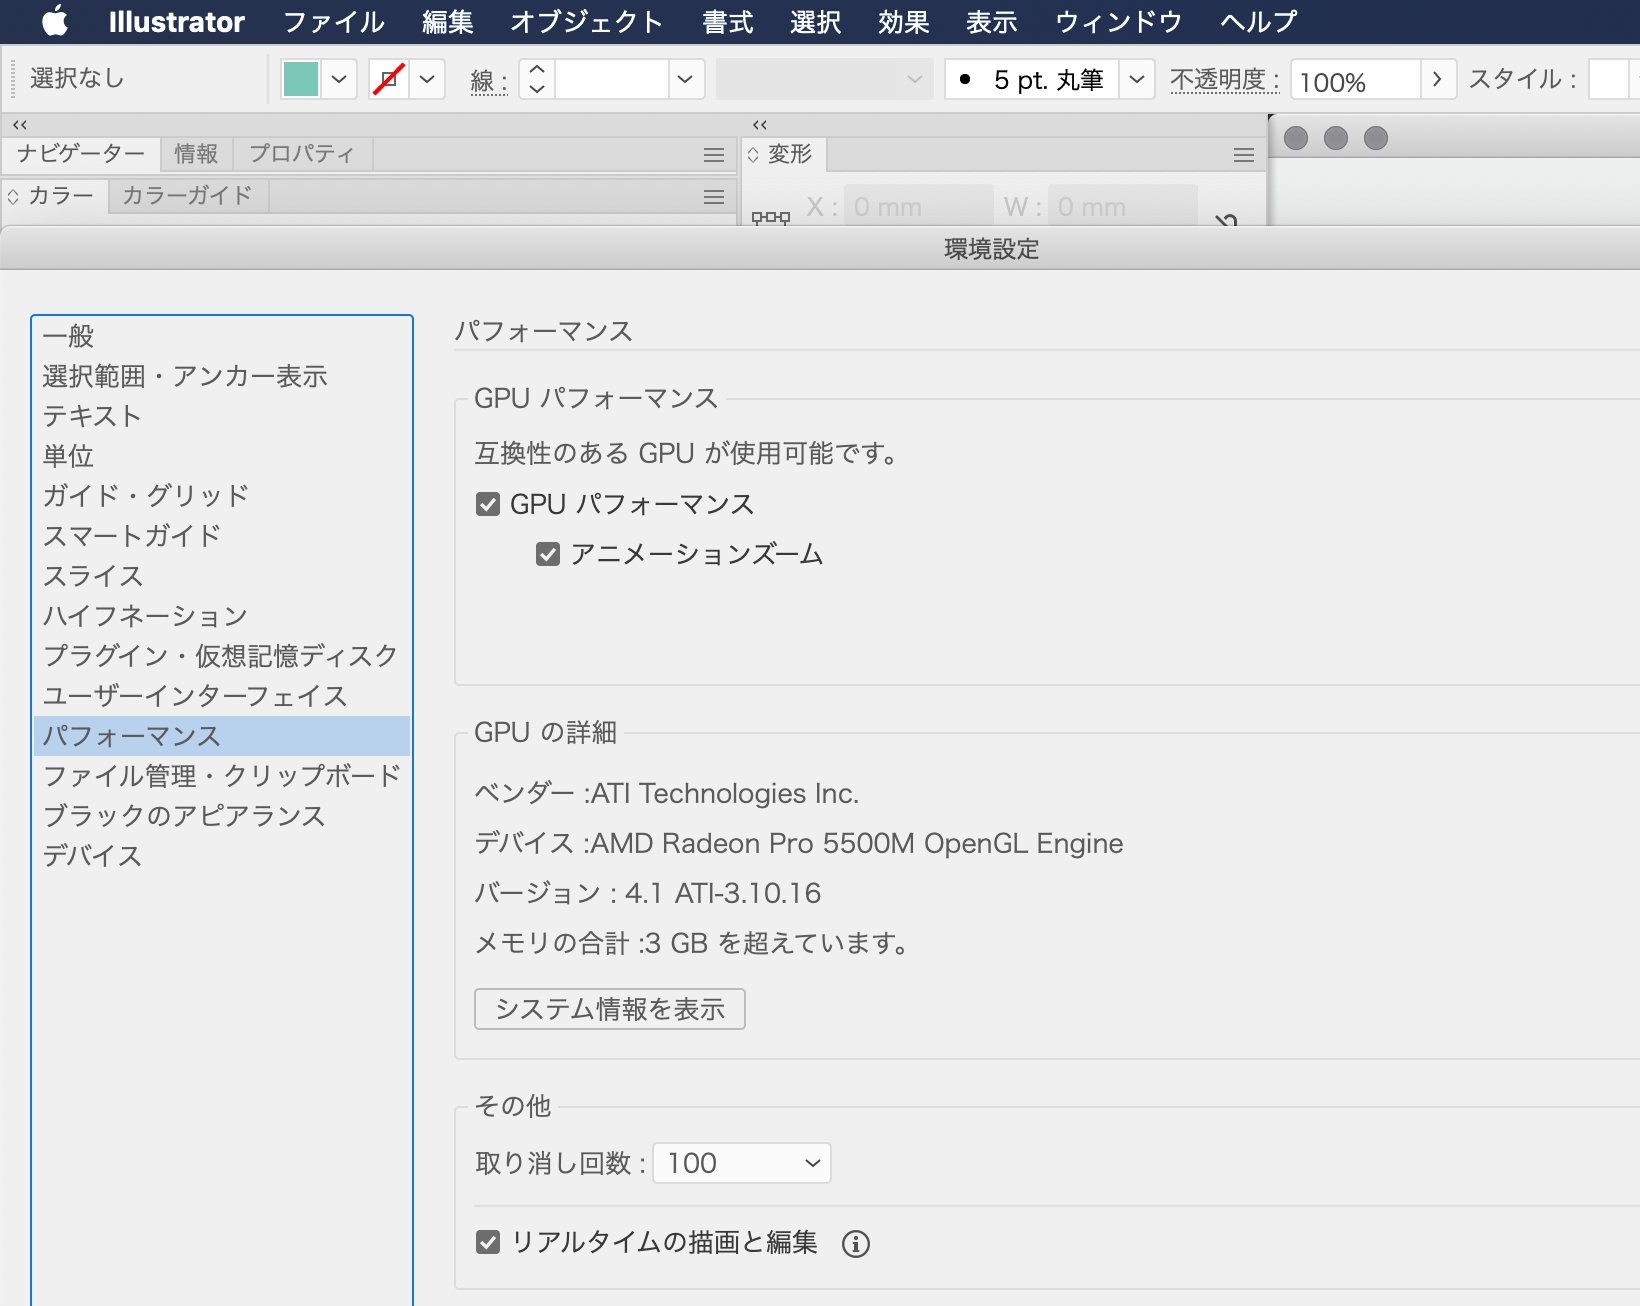Click the 不透明度 label link
This screenshot has height=1306, width=1640.
(x=1224, y=80)
